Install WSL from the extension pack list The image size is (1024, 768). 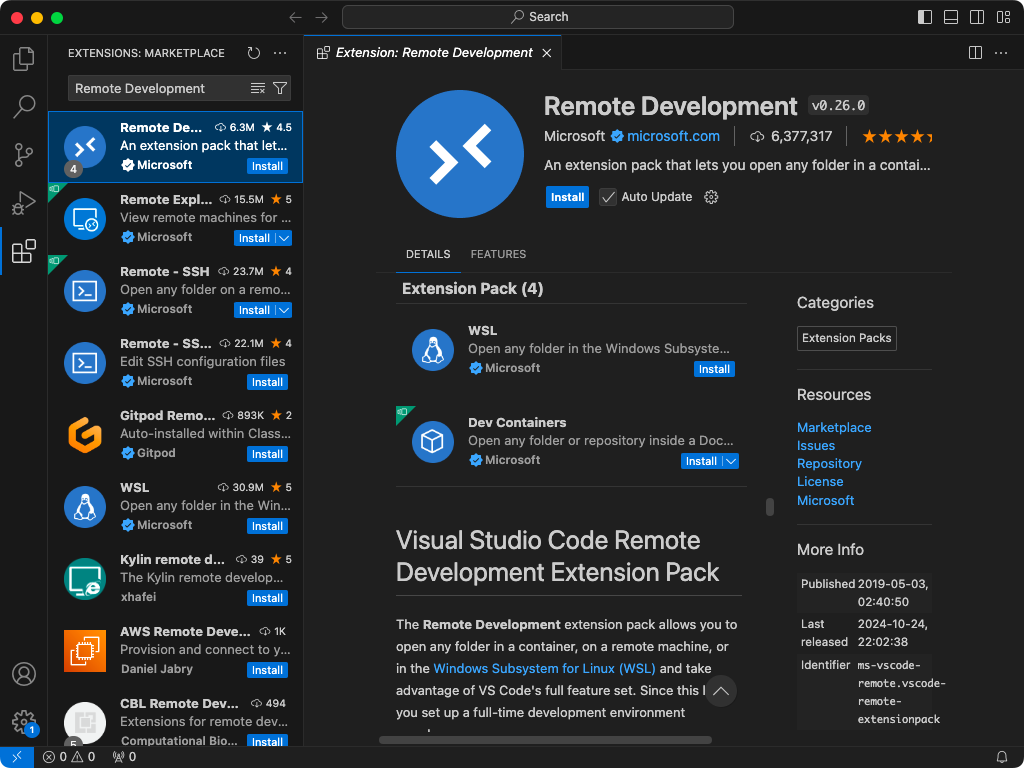(714, 369)
